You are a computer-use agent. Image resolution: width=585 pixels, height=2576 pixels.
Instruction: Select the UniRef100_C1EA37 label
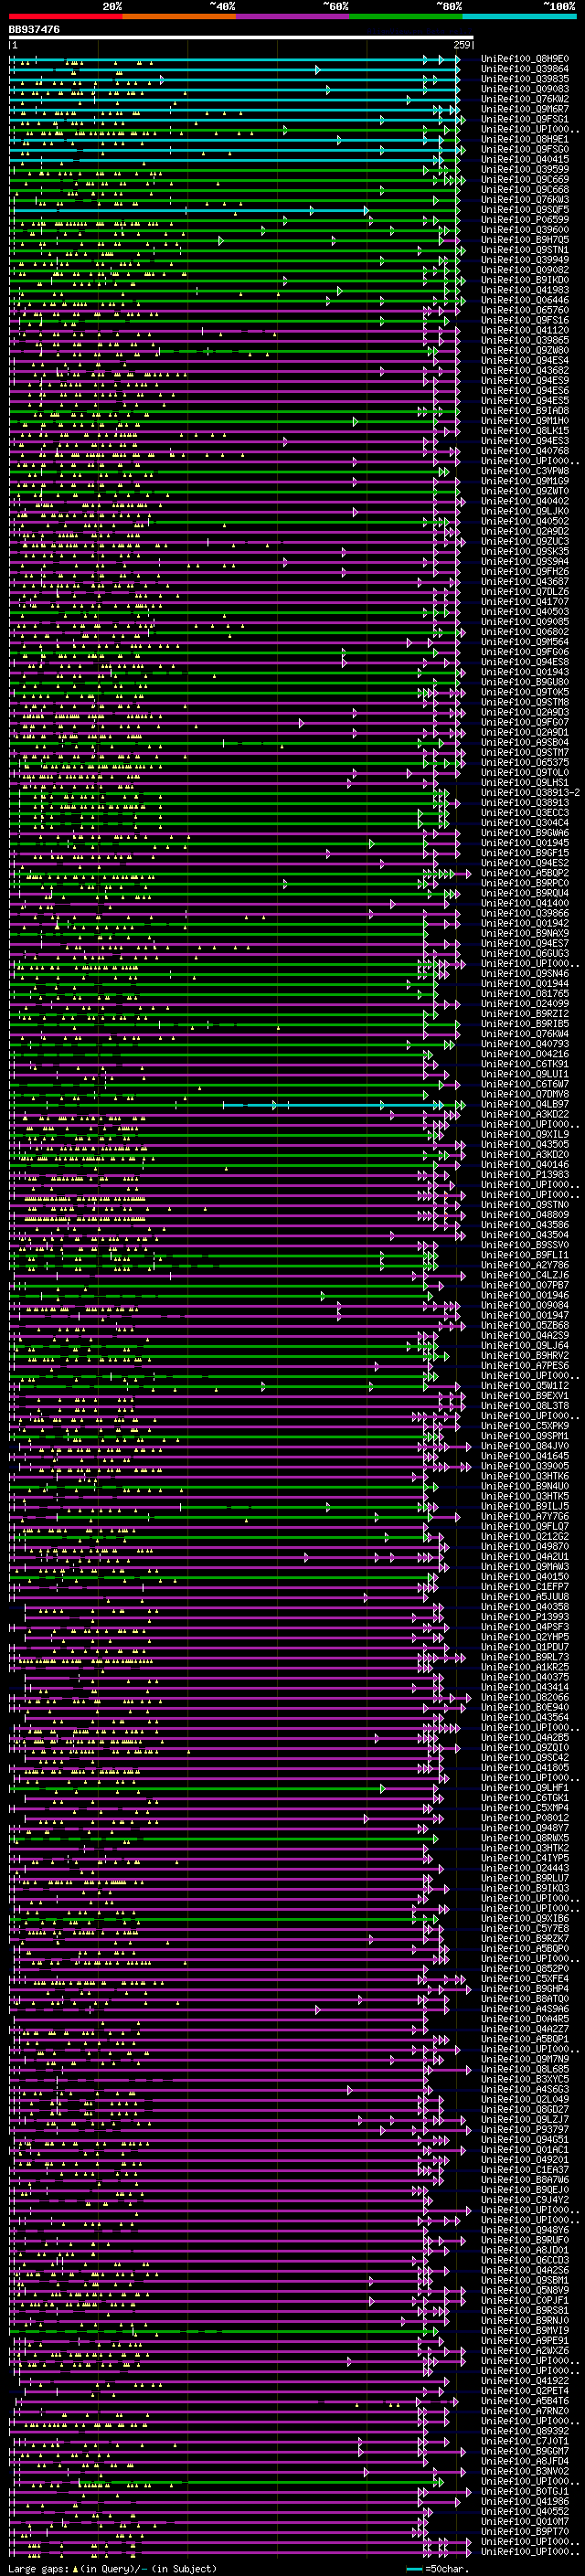click(x=525, y=2169)
